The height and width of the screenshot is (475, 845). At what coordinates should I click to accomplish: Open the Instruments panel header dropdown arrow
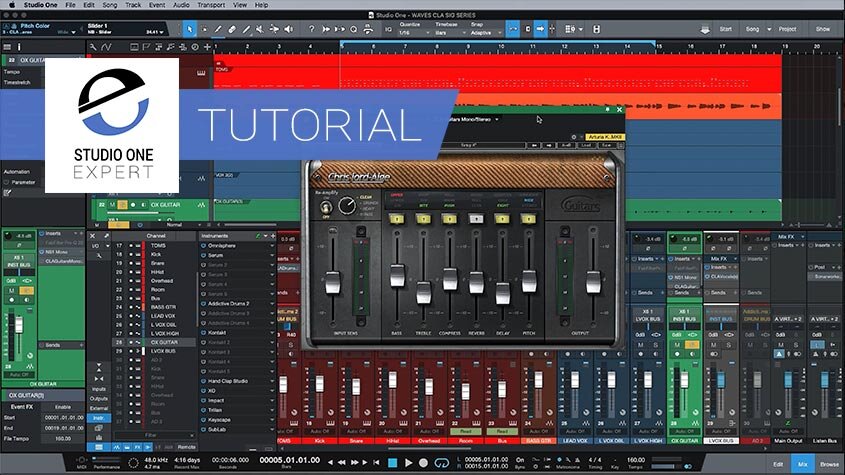265,236
